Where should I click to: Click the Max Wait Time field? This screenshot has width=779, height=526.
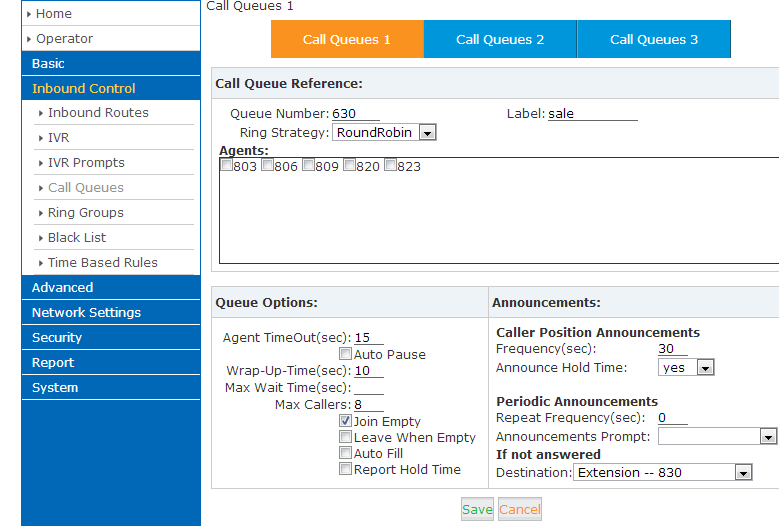[x=368, y=388]
